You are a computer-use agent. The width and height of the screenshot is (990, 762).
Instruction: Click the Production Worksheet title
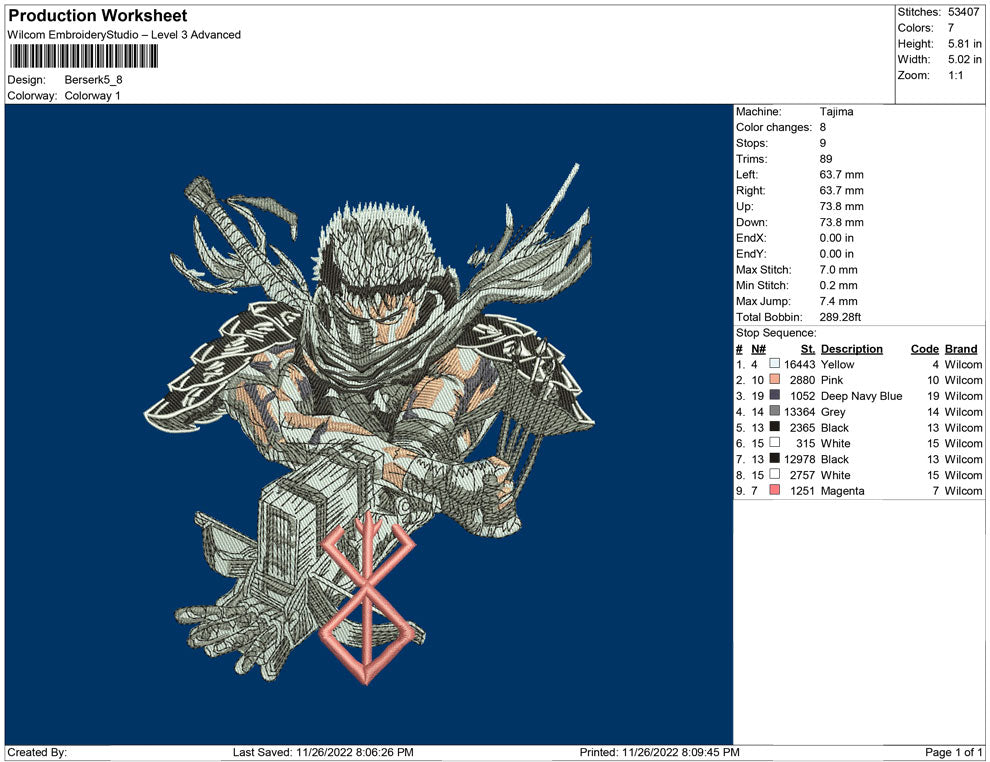(x=98, y=16)
